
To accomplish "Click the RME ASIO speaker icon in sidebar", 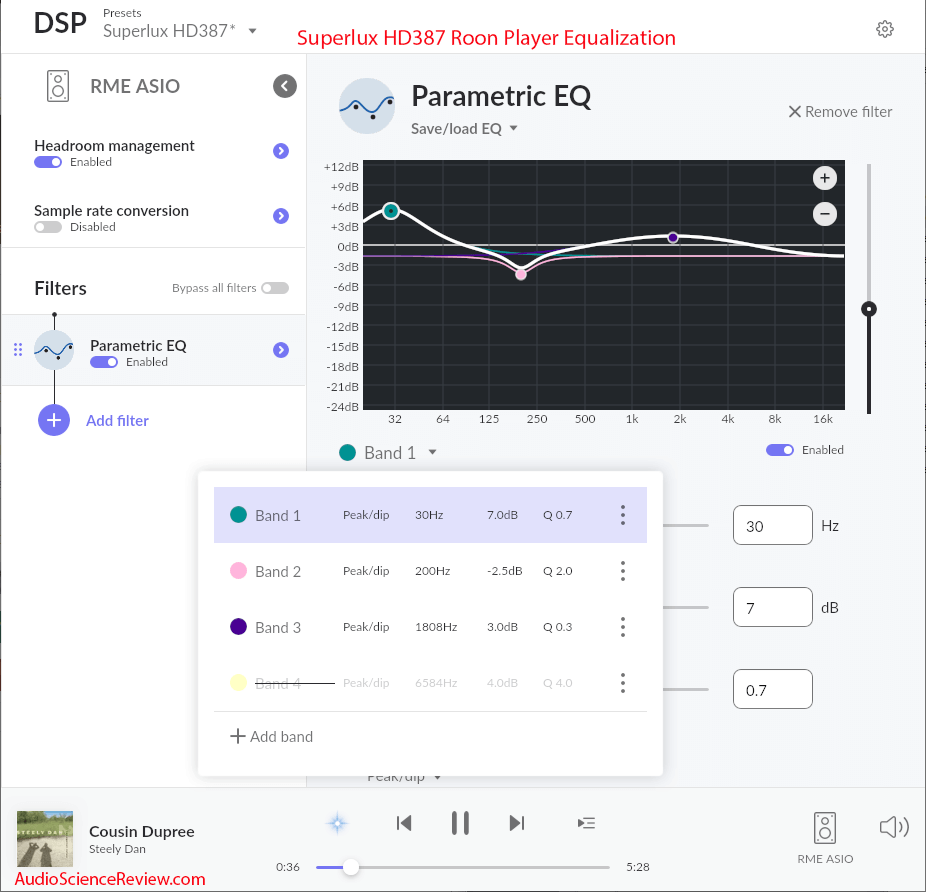I will click(58, 86).
